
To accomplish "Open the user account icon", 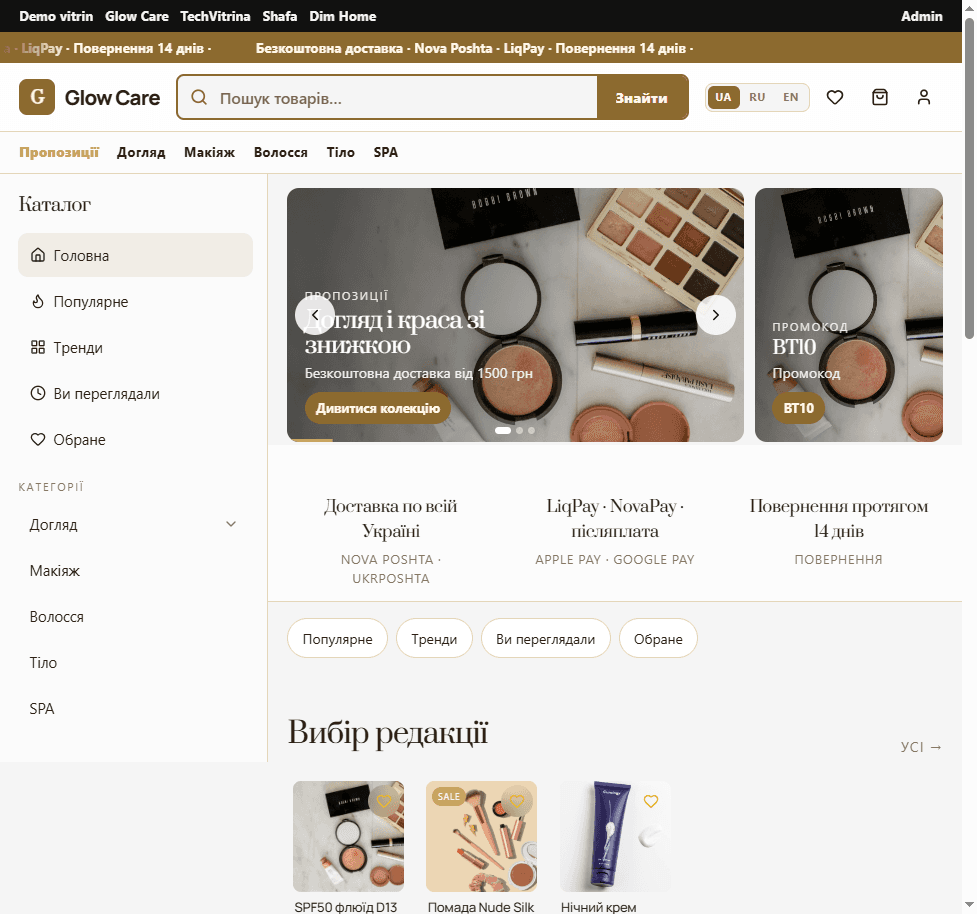I will click(x=923, y=97).
